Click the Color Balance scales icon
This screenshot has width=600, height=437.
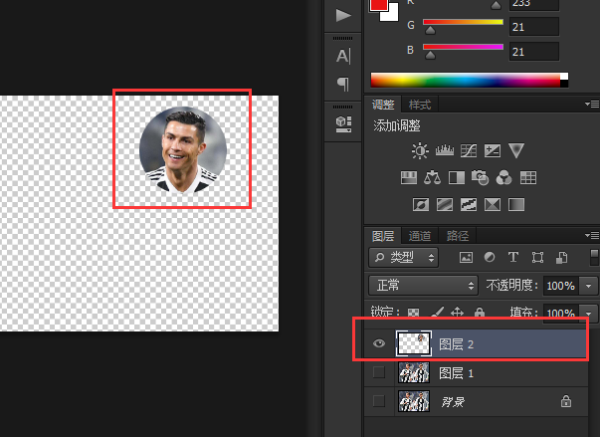(x=432, y=178)
